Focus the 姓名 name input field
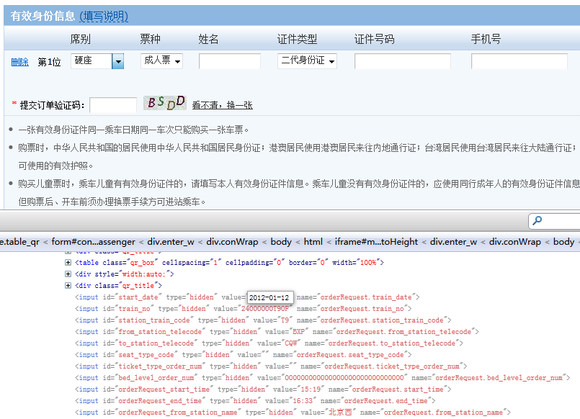The height and width of the screenshot is (419, 580). click(230, 61)
